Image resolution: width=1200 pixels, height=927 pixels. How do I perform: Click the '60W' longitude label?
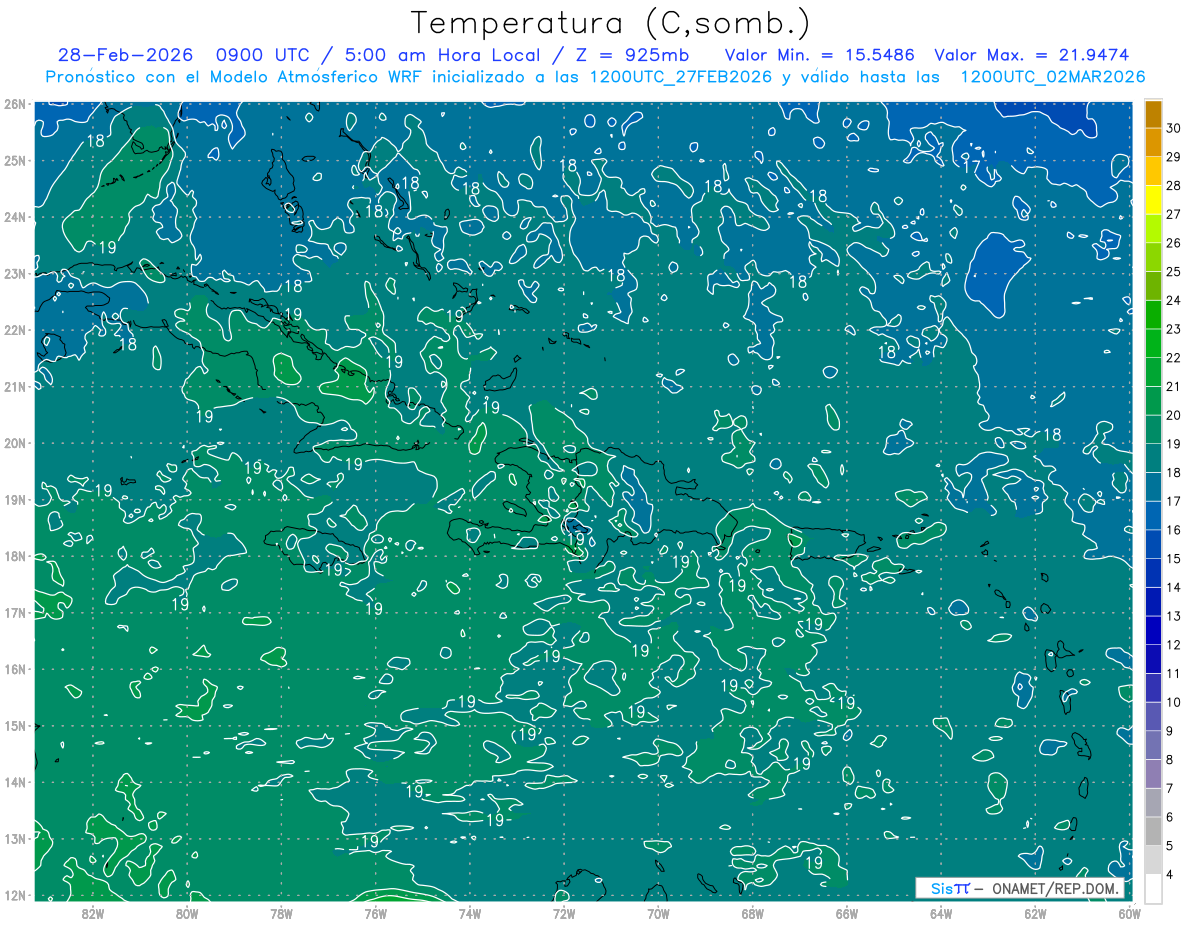click(1129, 913)
